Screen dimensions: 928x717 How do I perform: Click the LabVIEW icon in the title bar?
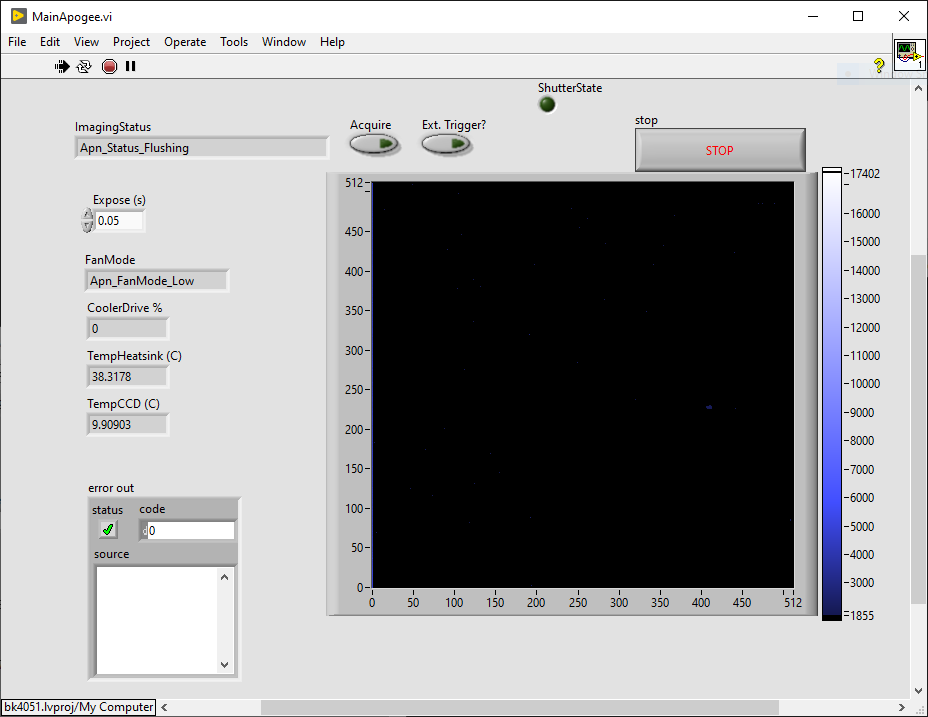[18, 16]
